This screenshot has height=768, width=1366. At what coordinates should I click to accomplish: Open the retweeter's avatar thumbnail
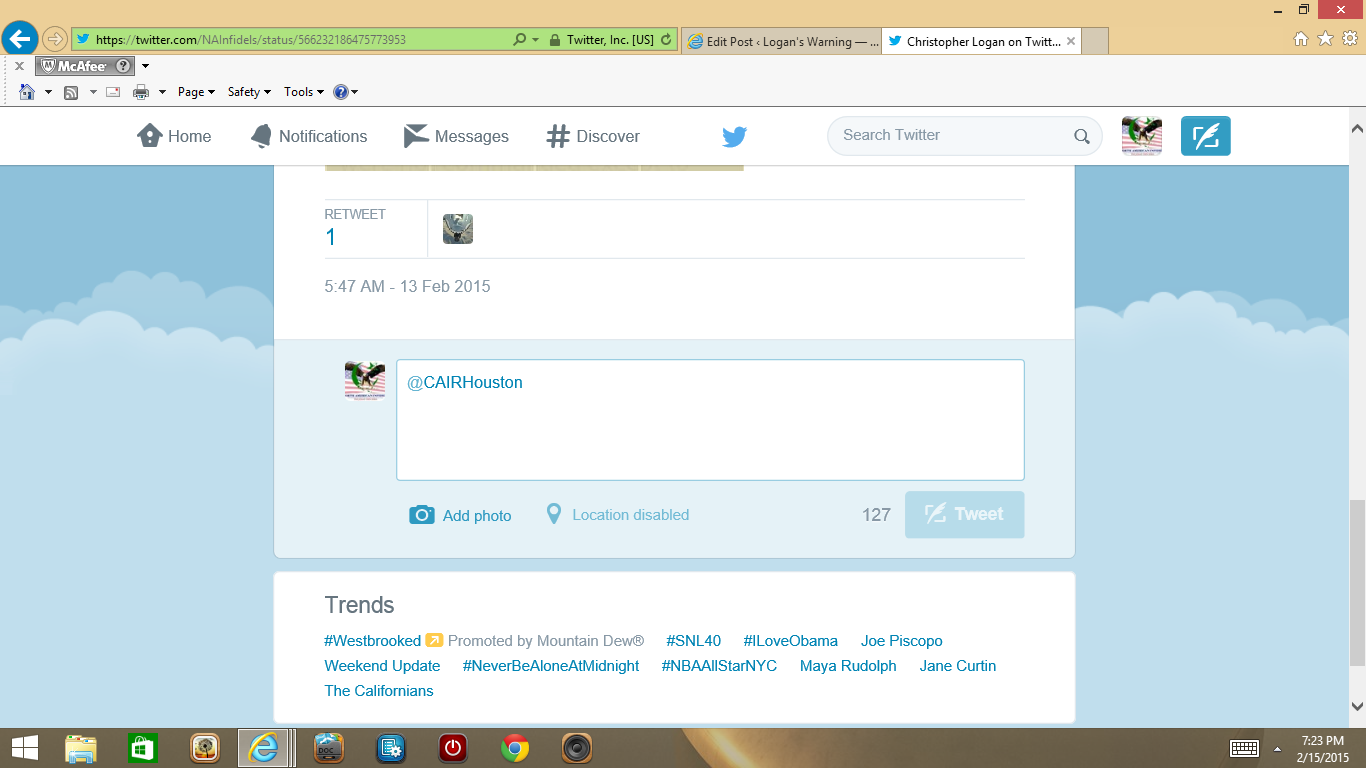coord(458,229)
